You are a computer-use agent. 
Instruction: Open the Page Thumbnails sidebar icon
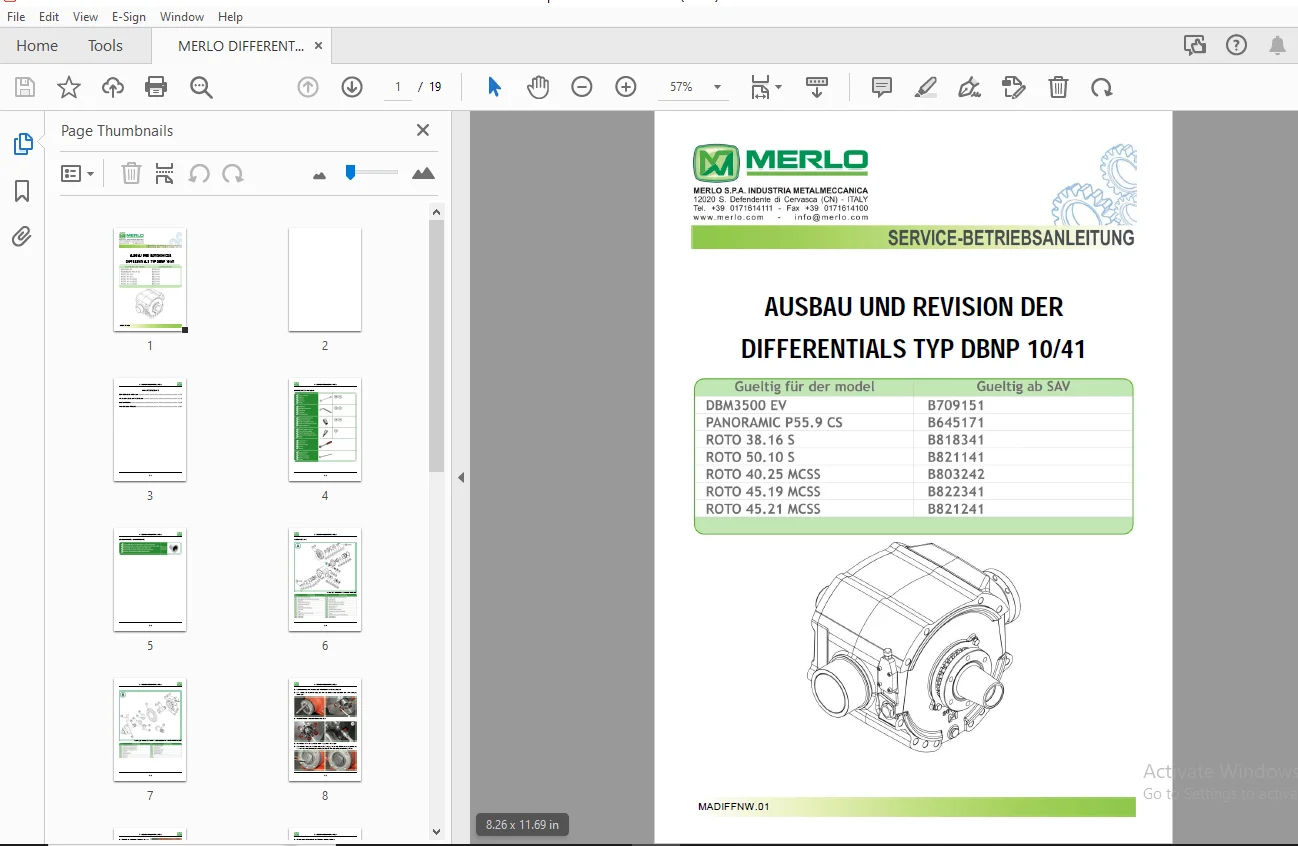[x=22, y=144]
